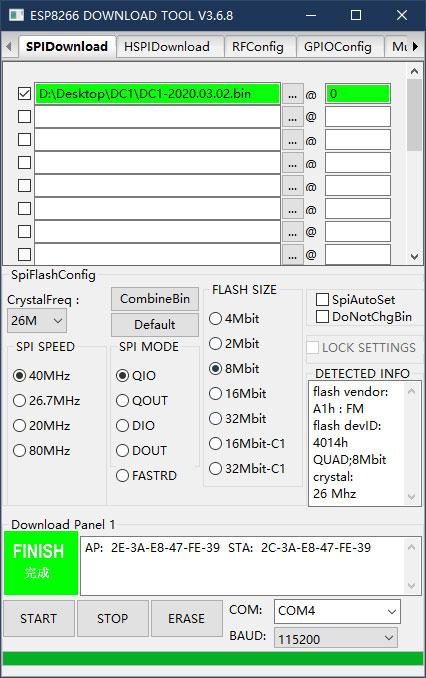Open the RFConfig tab
This screenshot has width=426, height=678.
(x=258, y=47)
